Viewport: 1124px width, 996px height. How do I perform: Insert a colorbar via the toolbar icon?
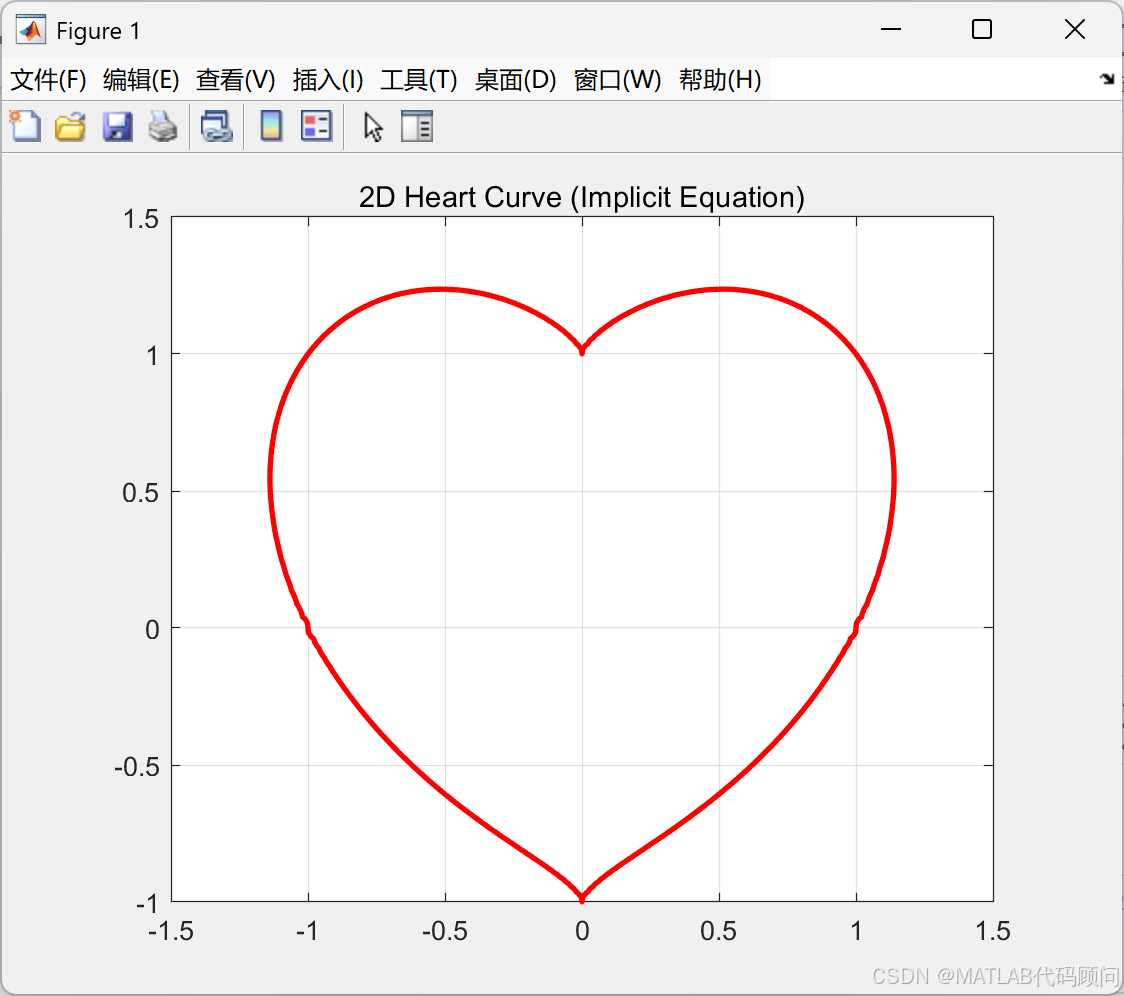pyautogui.click(x=271, y=127)
